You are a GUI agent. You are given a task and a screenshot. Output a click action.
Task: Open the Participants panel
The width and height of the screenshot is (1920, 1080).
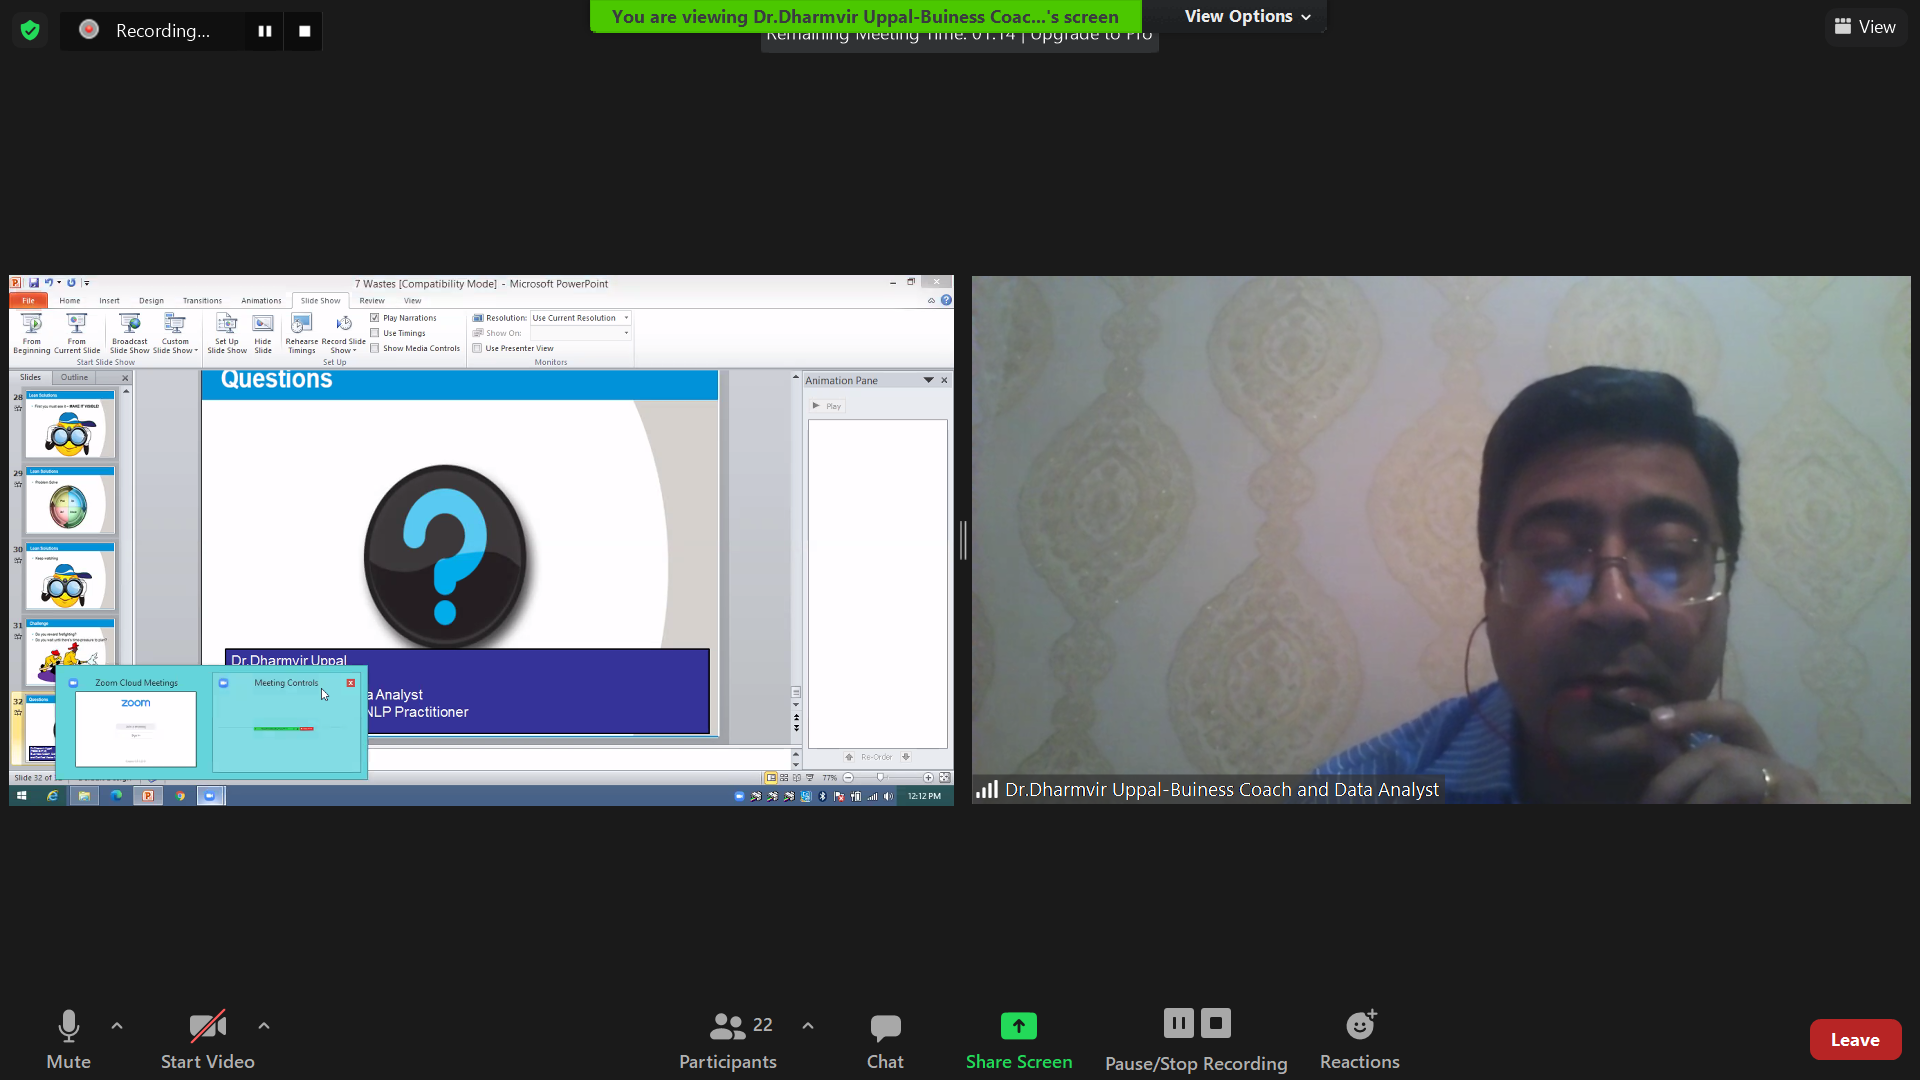(x=728, y=1040)
